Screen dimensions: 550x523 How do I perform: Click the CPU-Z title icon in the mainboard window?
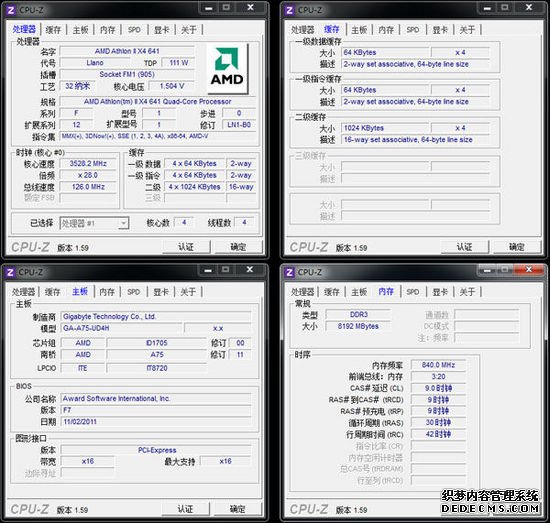click(10, 273)
